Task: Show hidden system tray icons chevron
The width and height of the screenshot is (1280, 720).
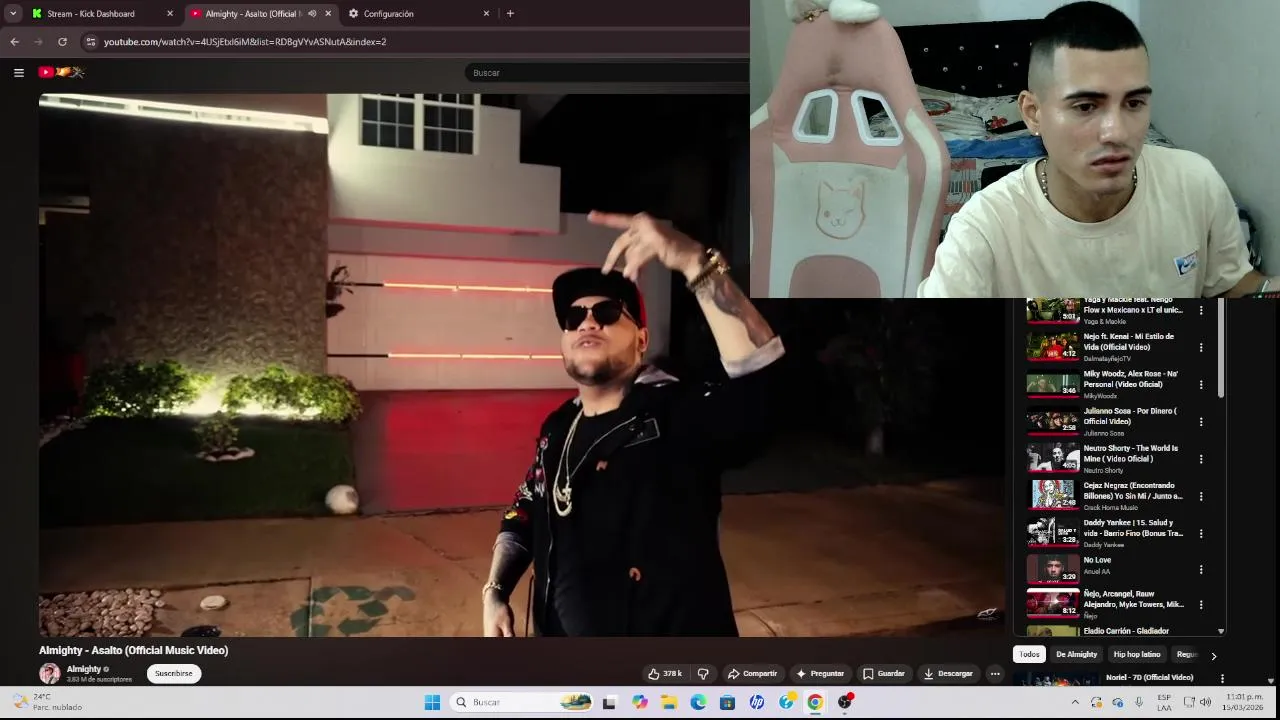Action: [x=1075, y=702]
